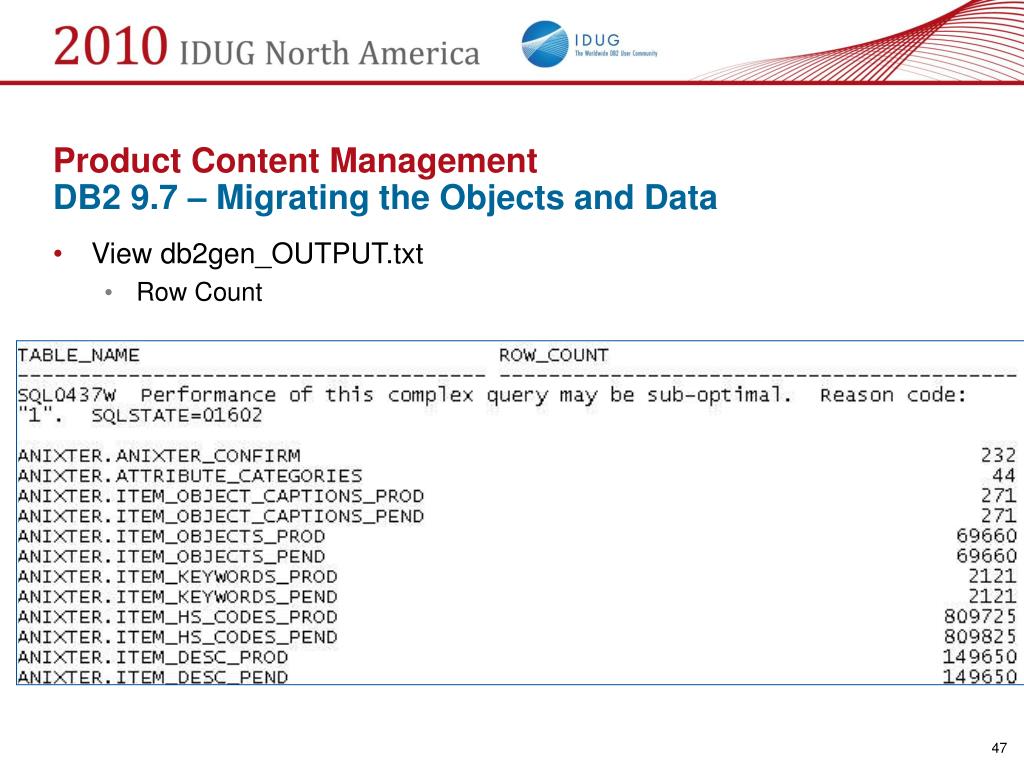
Task: Click the 'View db2gen_OUTPUT.txt' bullet
Action: 257,253
